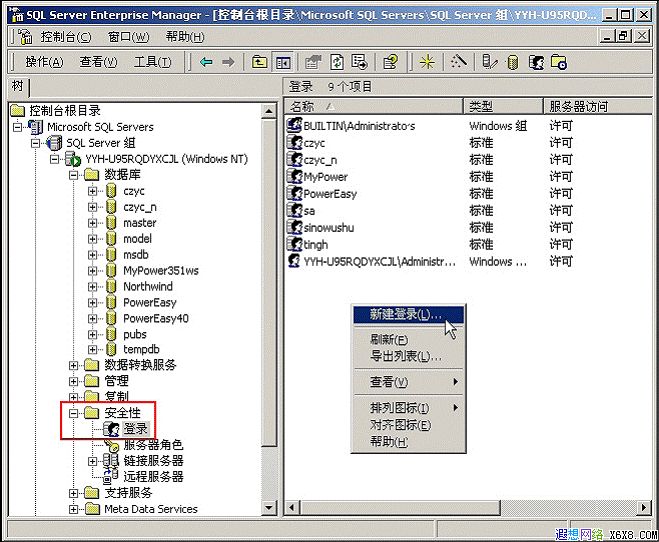This screenshot has height=542, width=659.
Task: Click the master database icon
Action: [x=111, y=223]
